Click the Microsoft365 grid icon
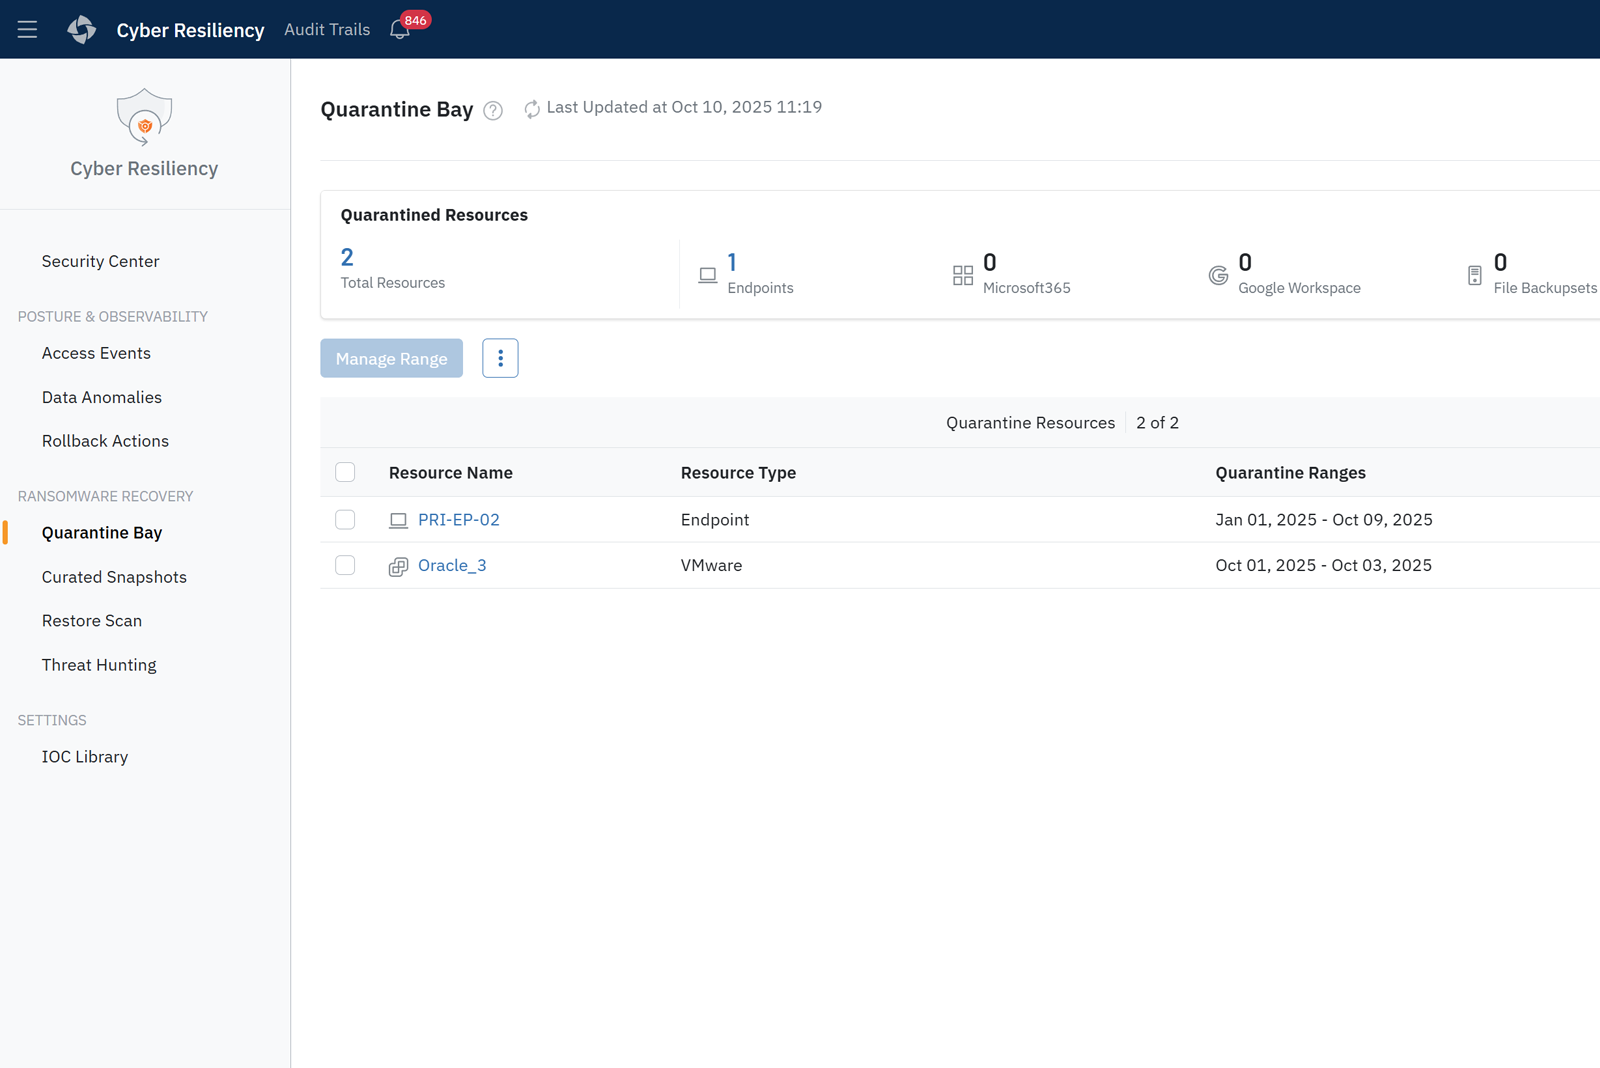 (x=963, y=274)
